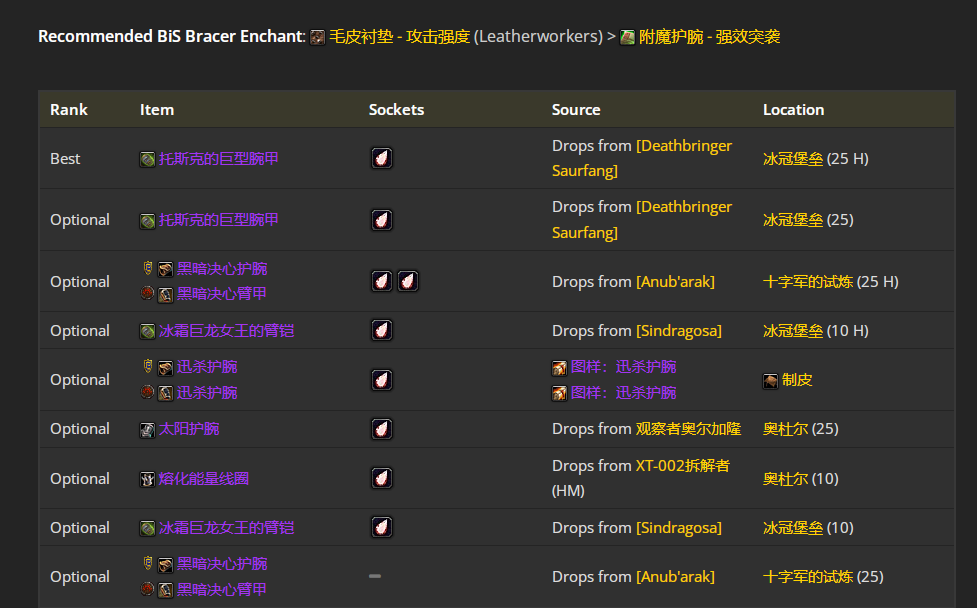This screenshot has width=977, height=608.
Task: Click the 太阳护腕 item icon
Action: click(x=146, y=428)
